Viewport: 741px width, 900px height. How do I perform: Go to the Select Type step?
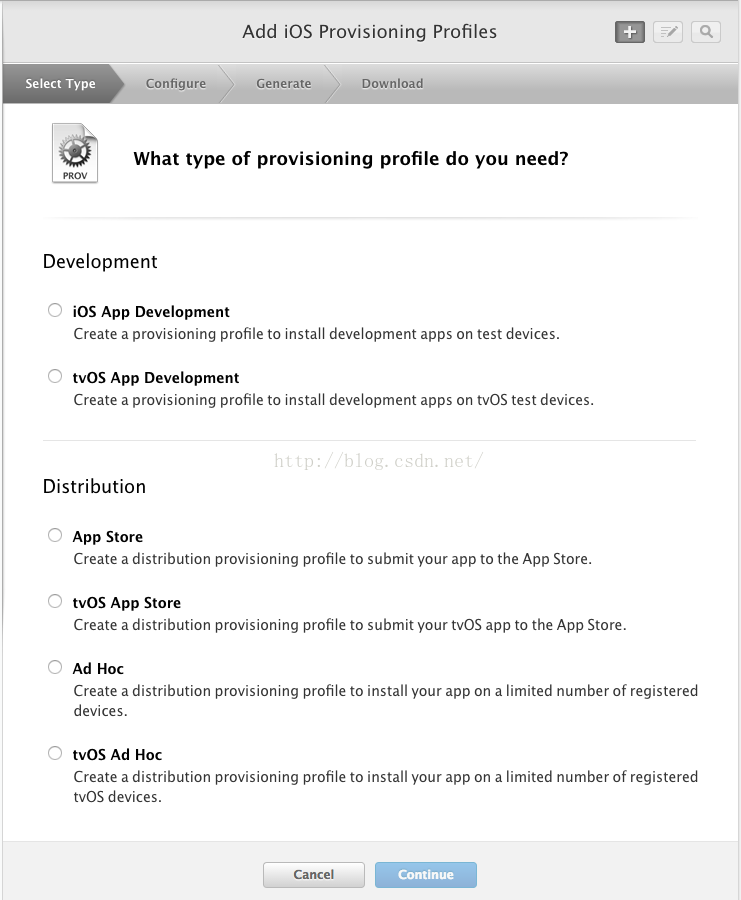click(x=60, y=84)
